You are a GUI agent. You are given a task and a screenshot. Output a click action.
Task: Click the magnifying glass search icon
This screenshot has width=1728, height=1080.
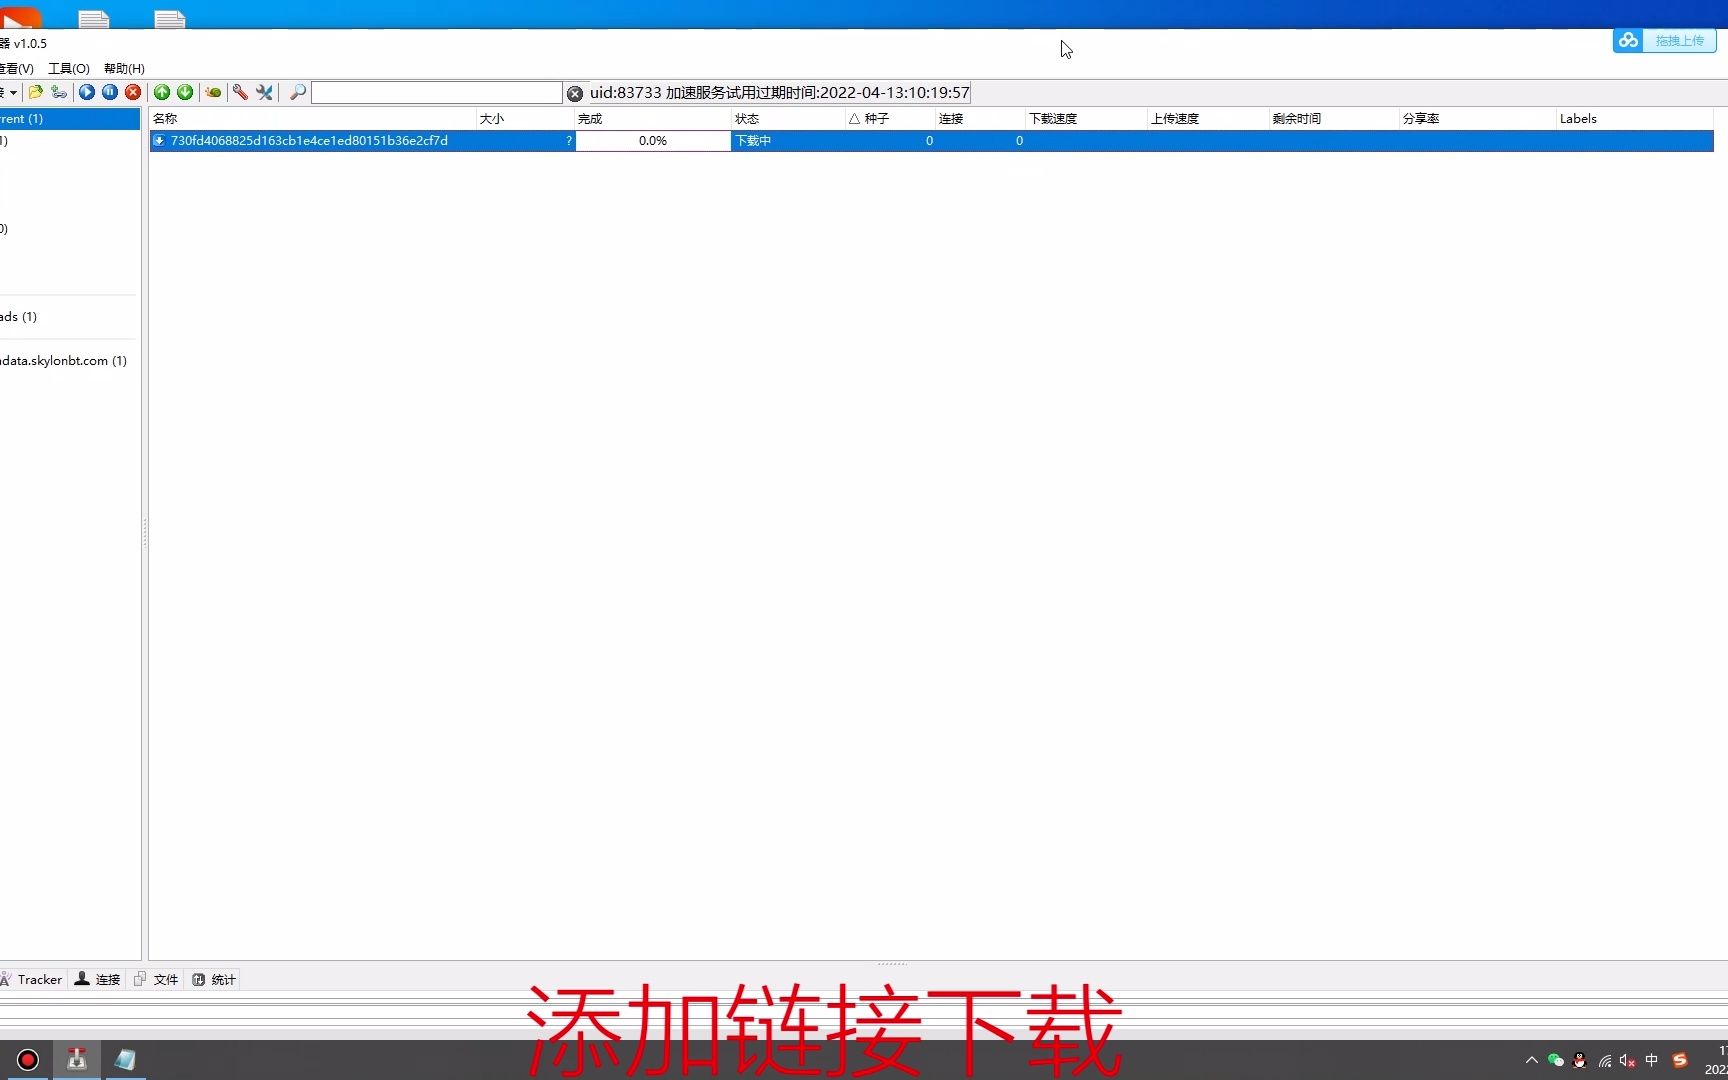tap(297, 92)
